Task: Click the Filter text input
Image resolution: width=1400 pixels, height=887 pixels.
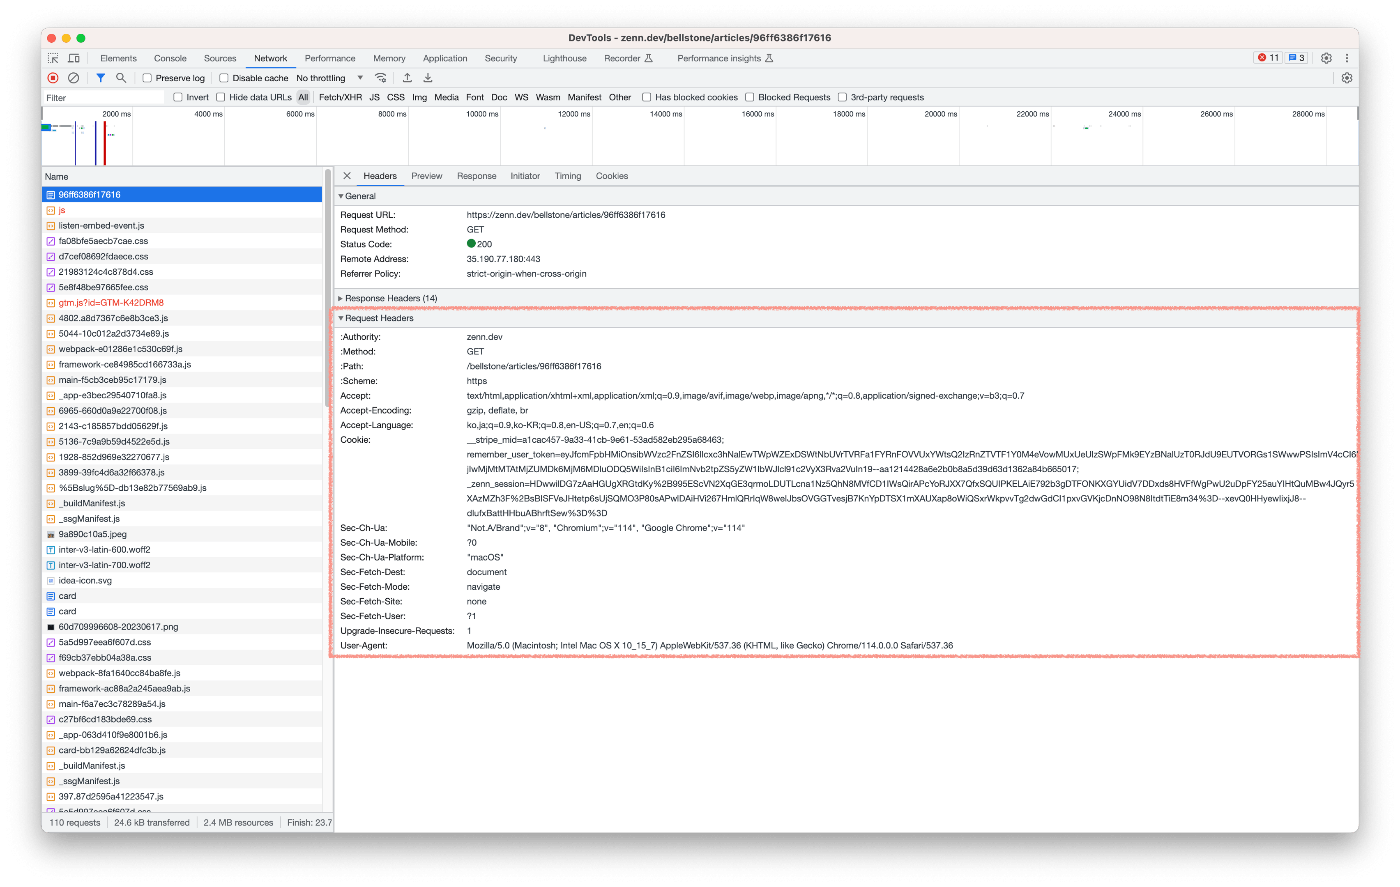Action: coord(103,97)
